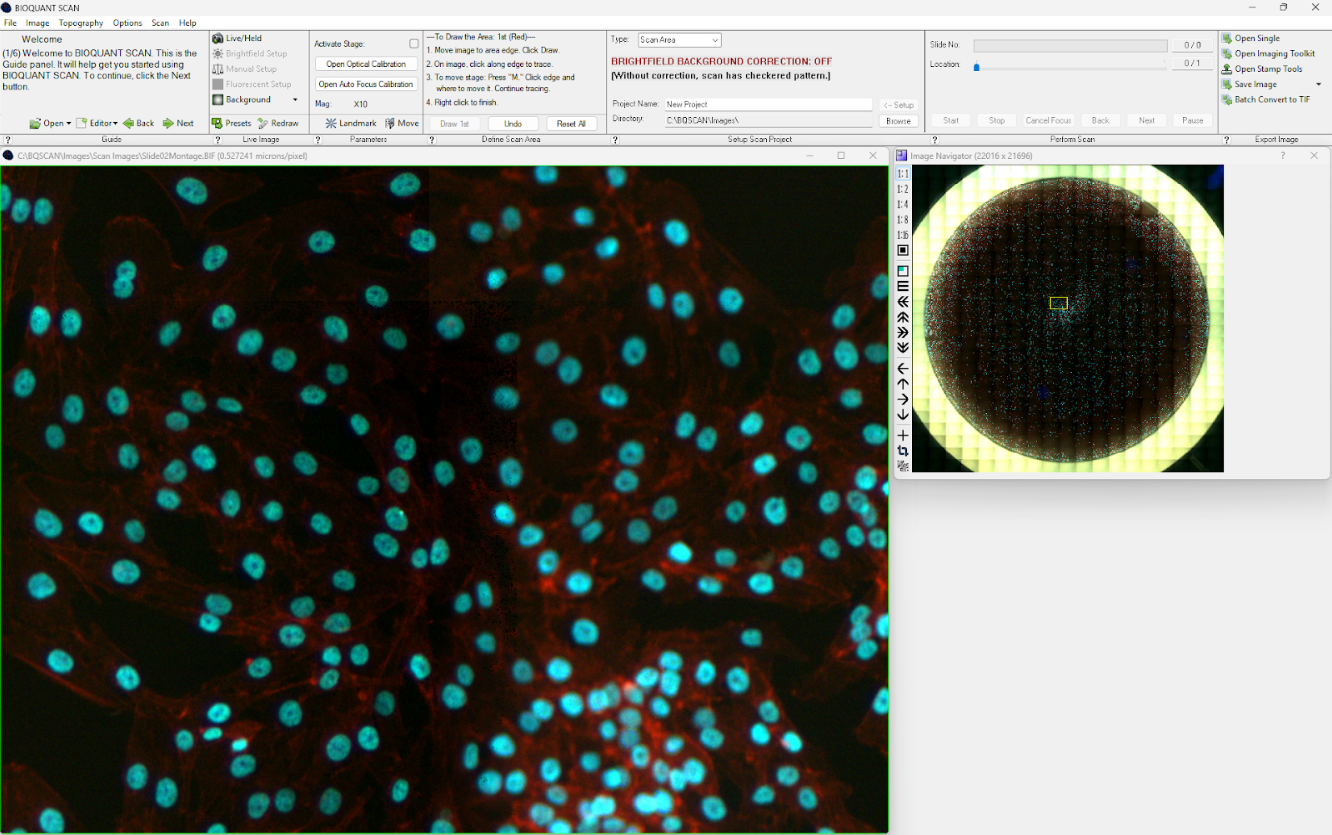The height and width of the screenshot is (835, 1332).
Task: Click the single left arrow in Navigator
Action: coord(902,368)
